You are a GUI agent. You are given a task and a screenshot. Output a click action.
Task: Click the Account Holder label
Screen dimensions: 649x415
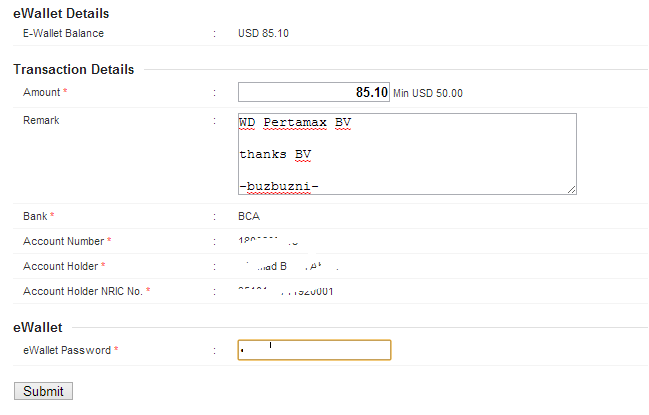[64, 266]
